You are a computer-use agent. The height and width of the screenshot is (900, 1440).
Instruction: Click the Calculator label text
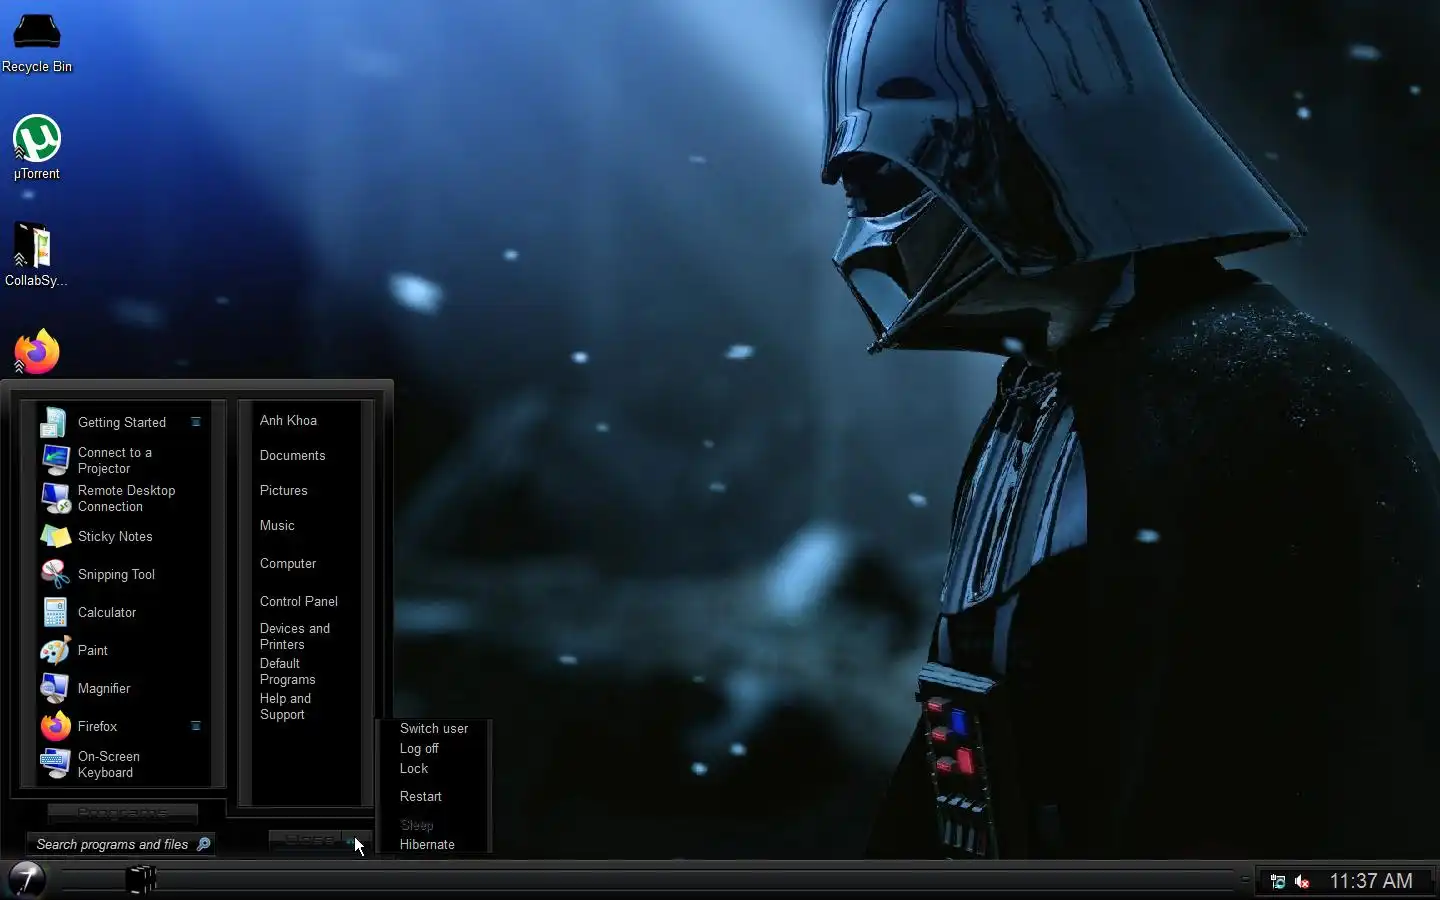click(107, 612)
